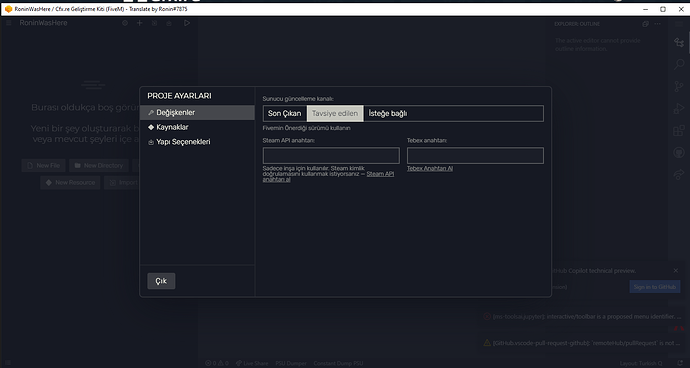This screenshot has width=690, height=368.
Task: Click the Import button
Action: point(122,182)
